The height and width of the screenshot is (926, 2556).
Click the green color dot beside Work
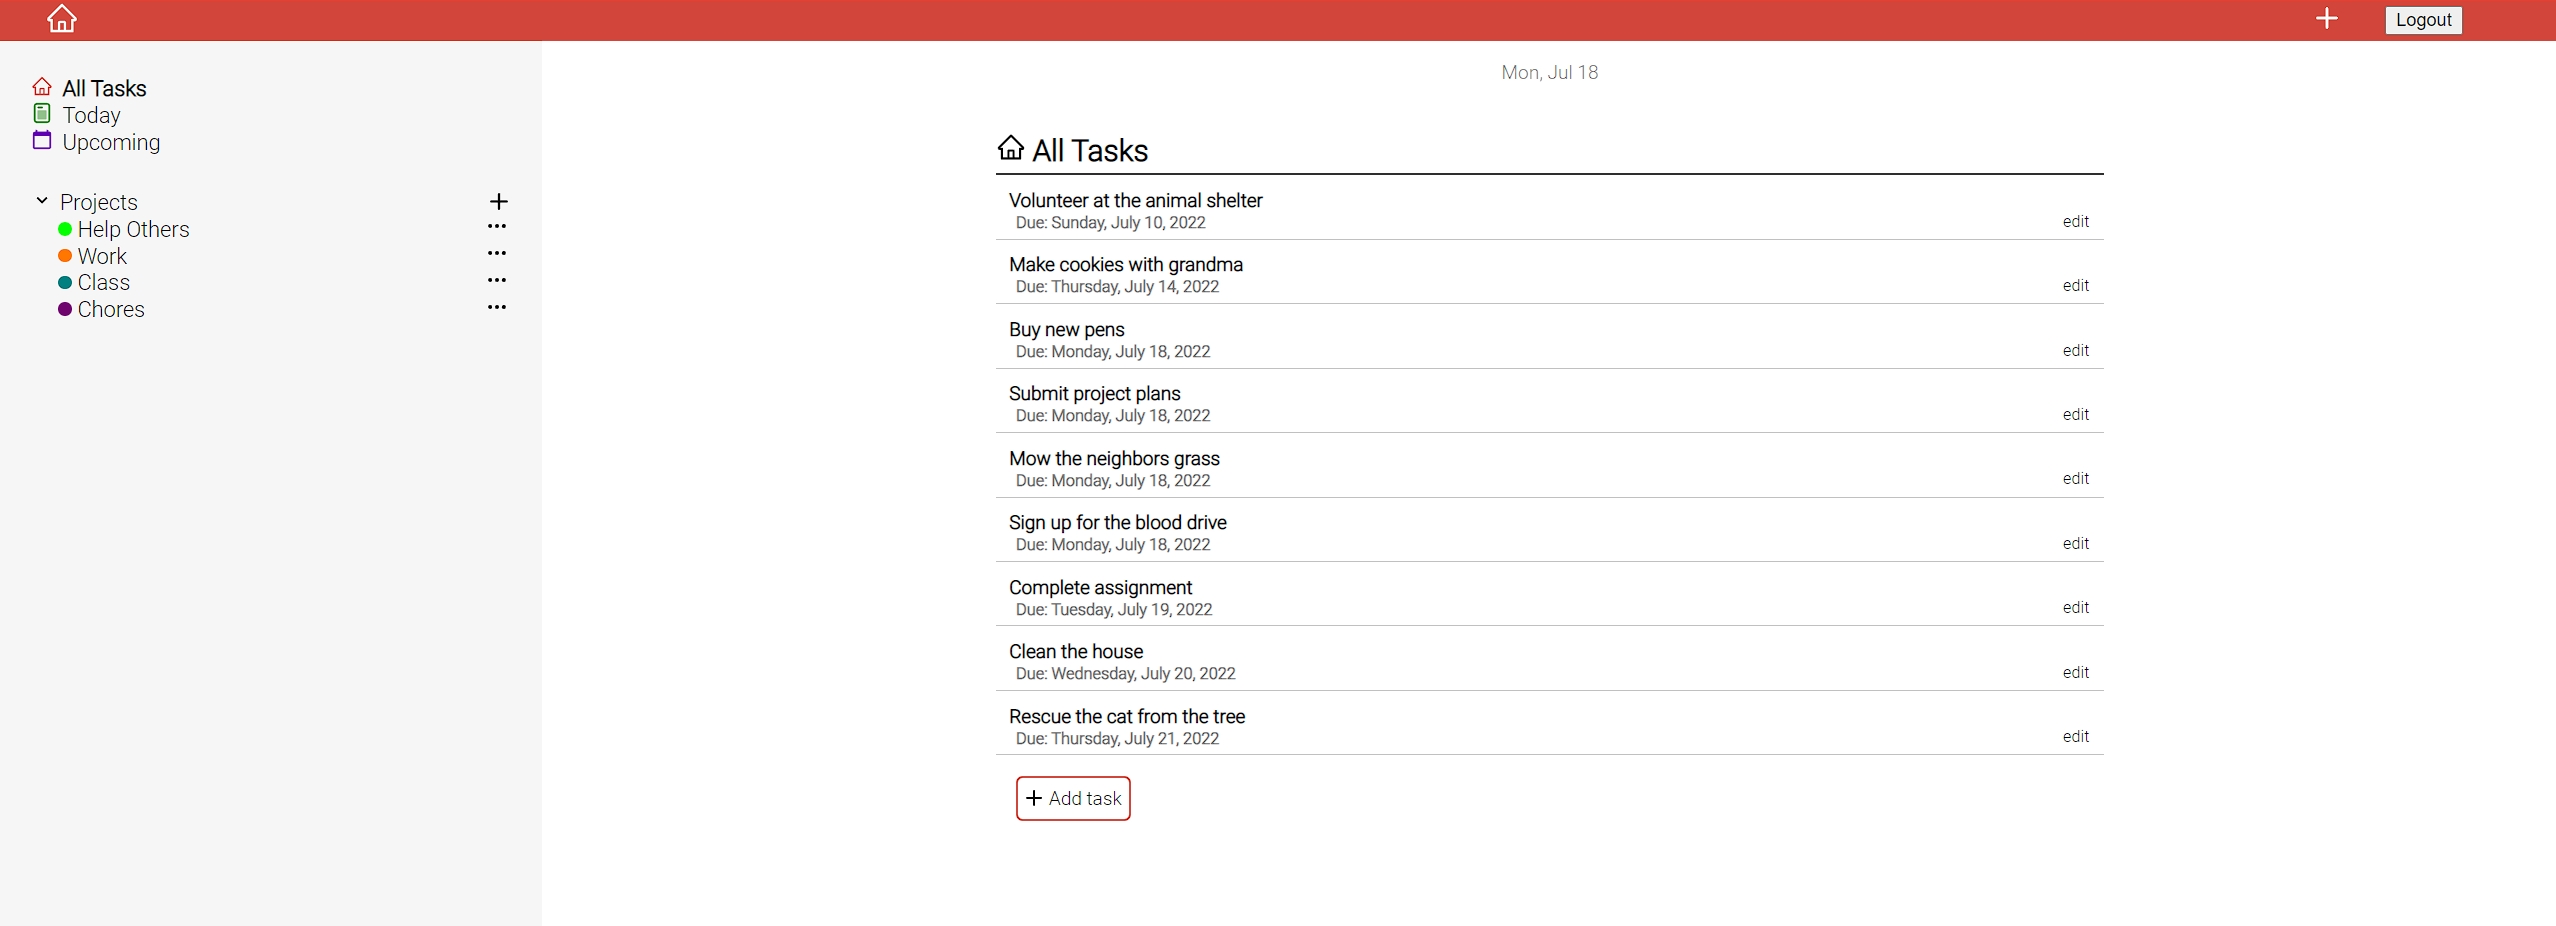(x=64, y=256)
